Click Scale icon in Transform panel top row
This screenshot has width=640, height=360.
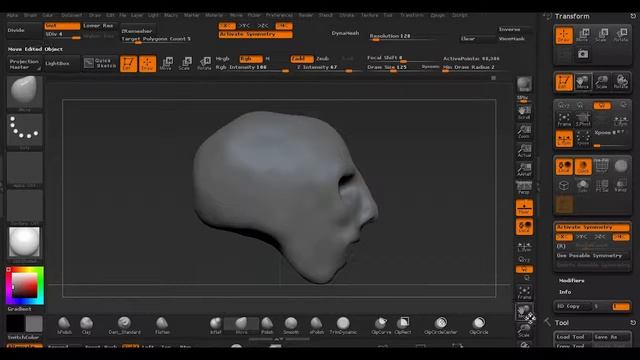pyautogui.click(x=602, y=35)
